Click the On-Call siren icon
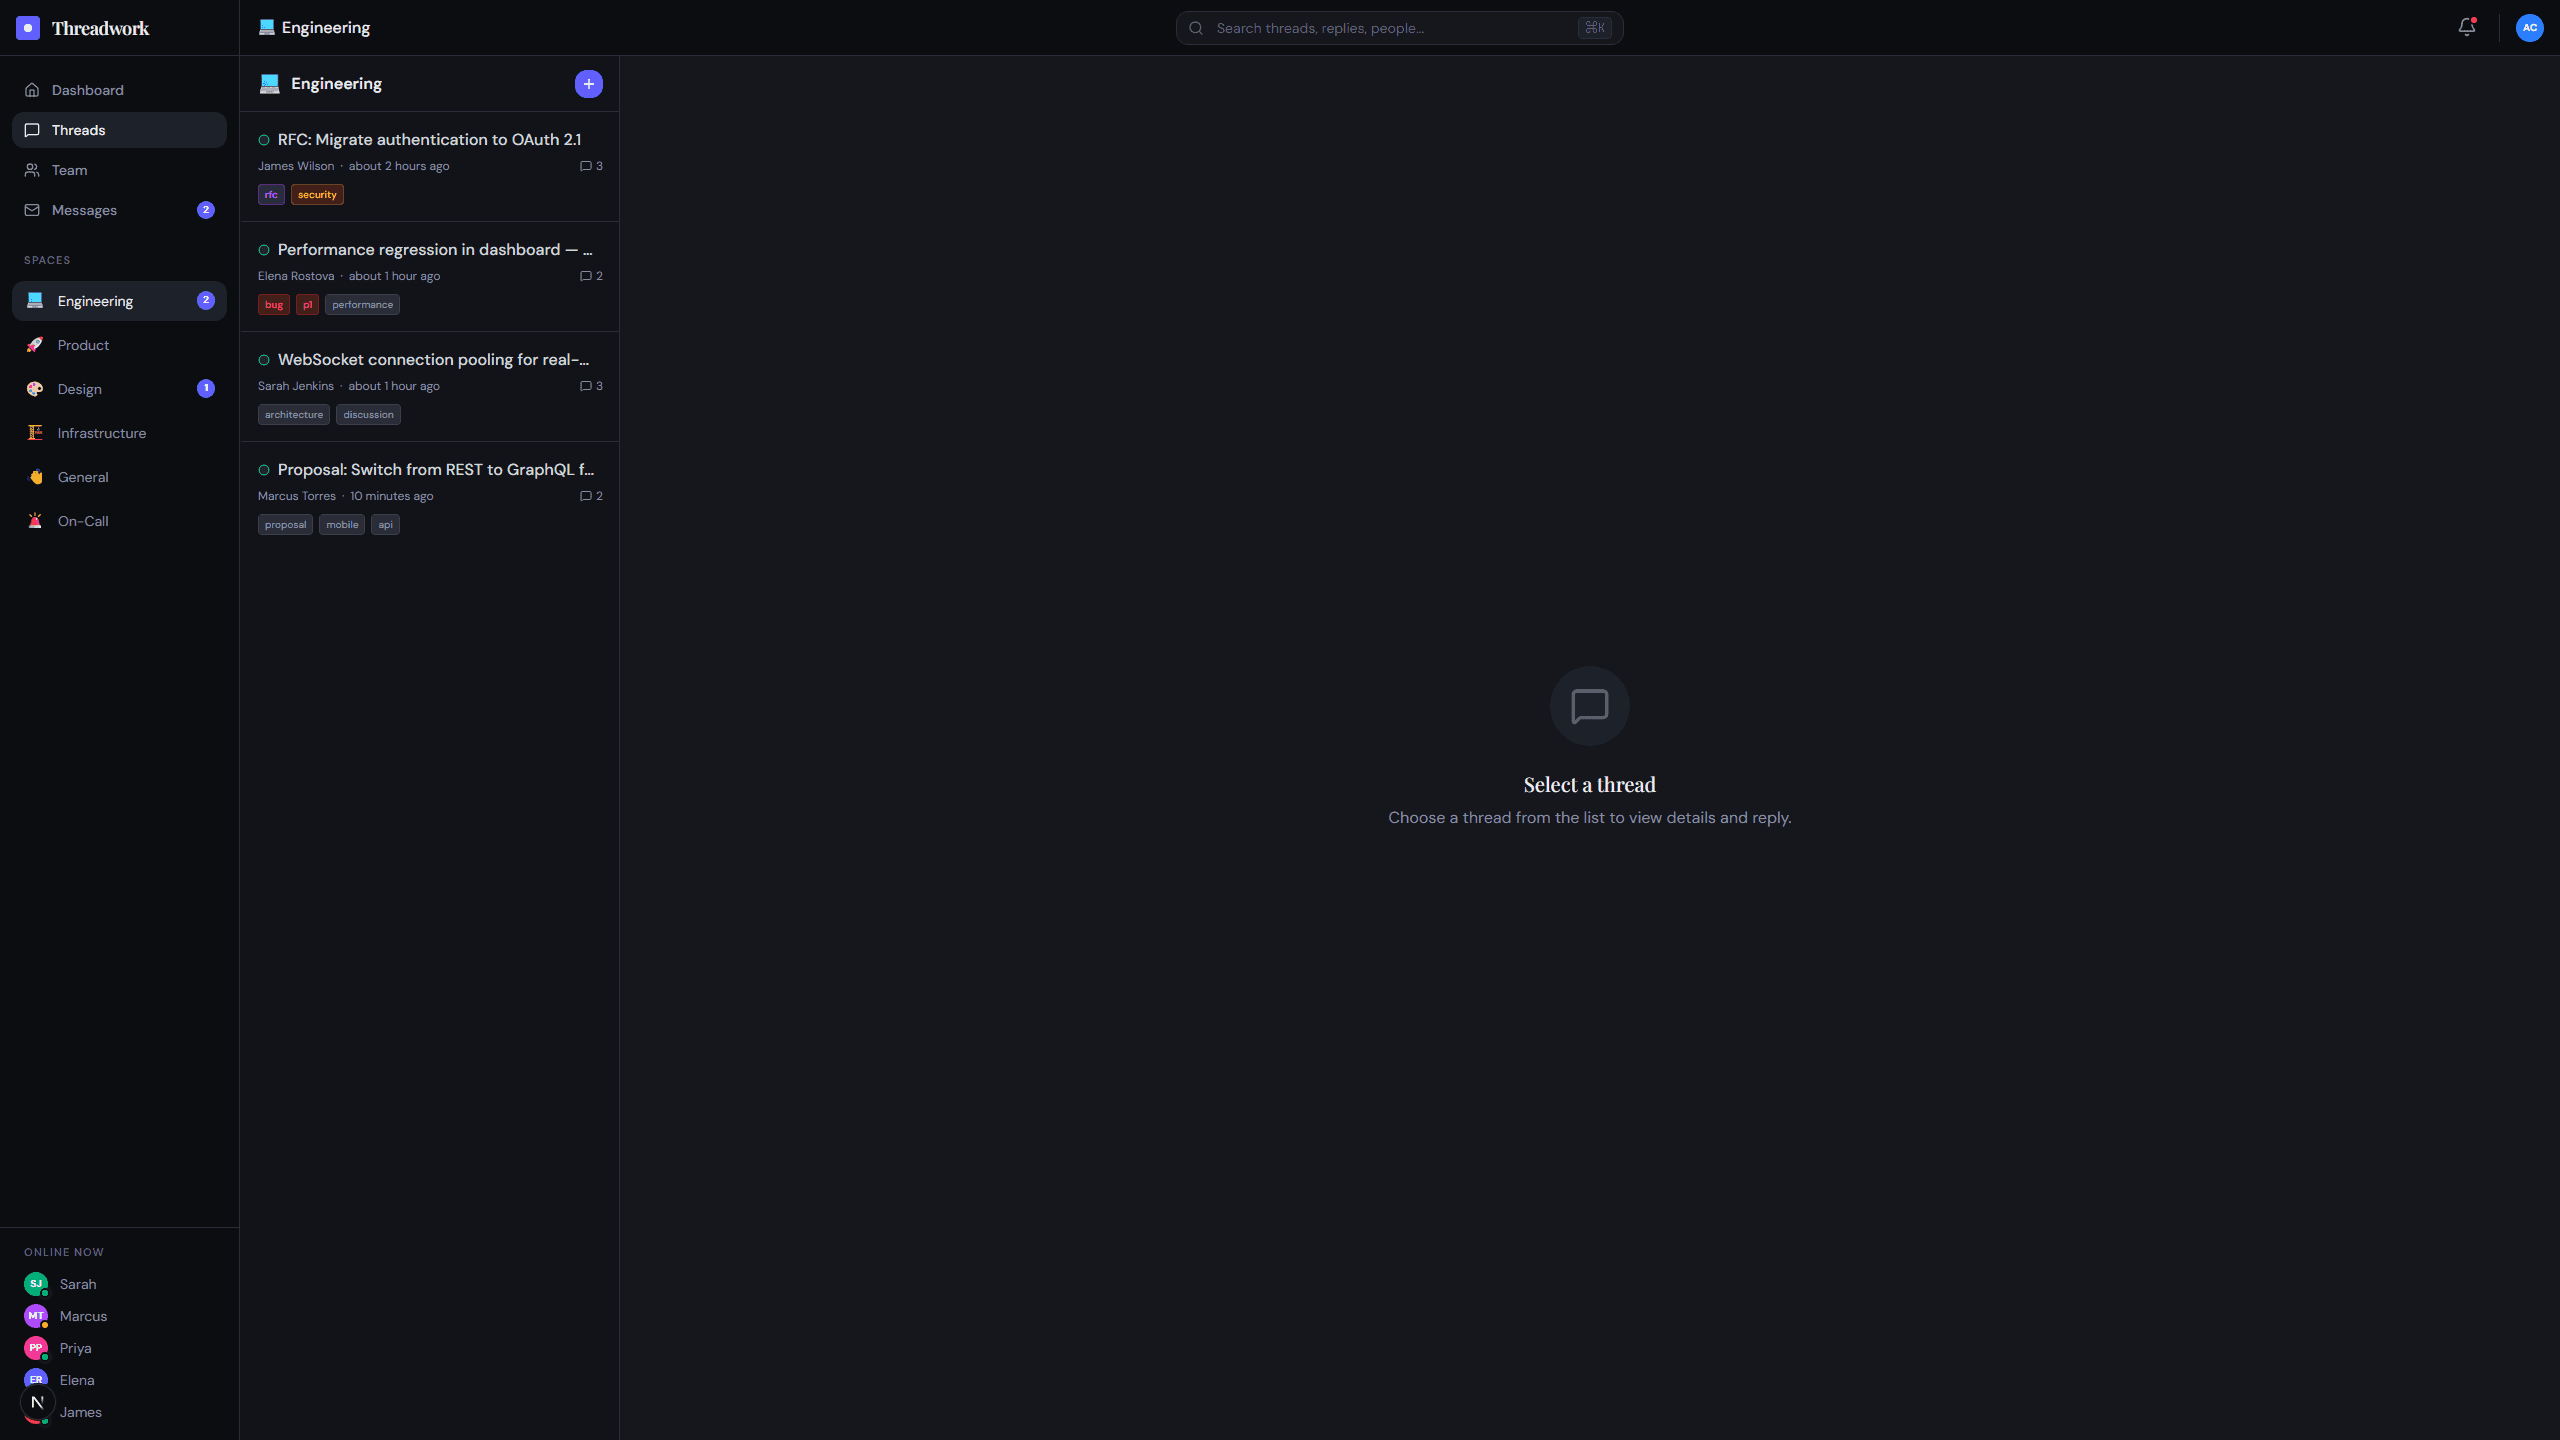 (35, 521)
